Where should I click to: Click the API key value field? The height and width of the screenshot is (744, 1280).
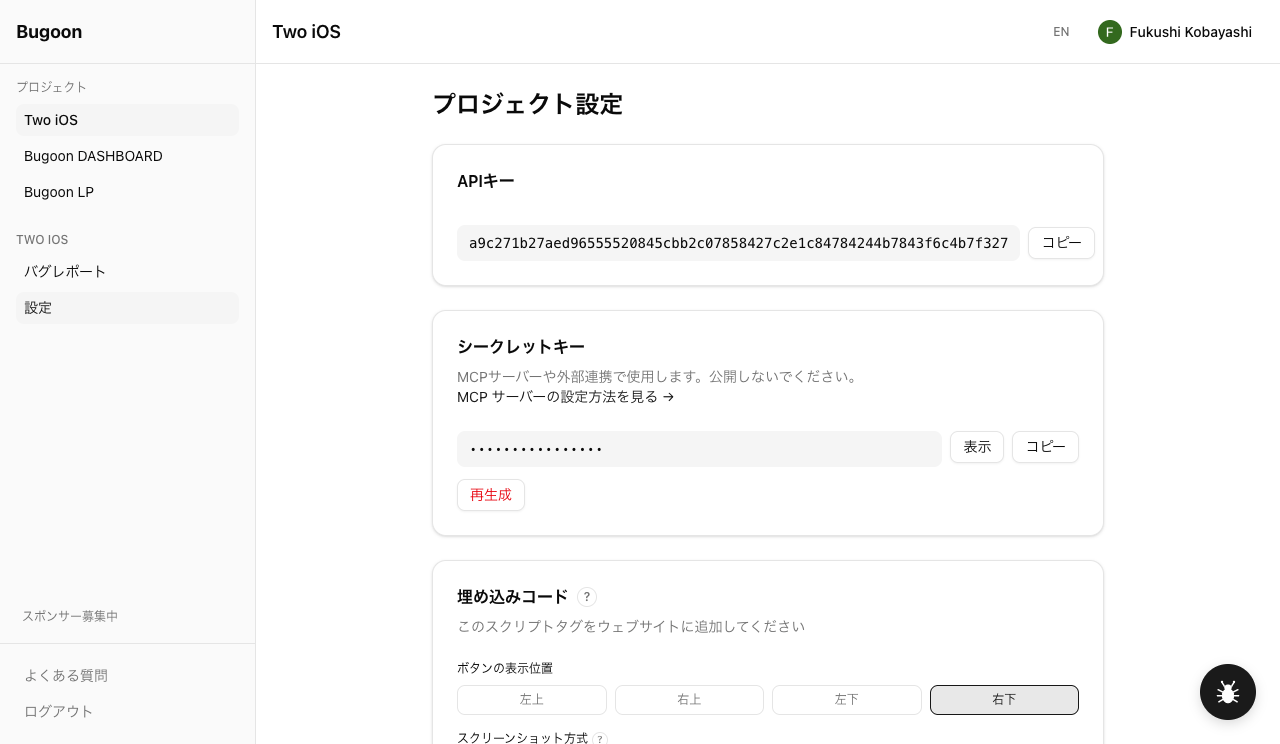point(738,243)
